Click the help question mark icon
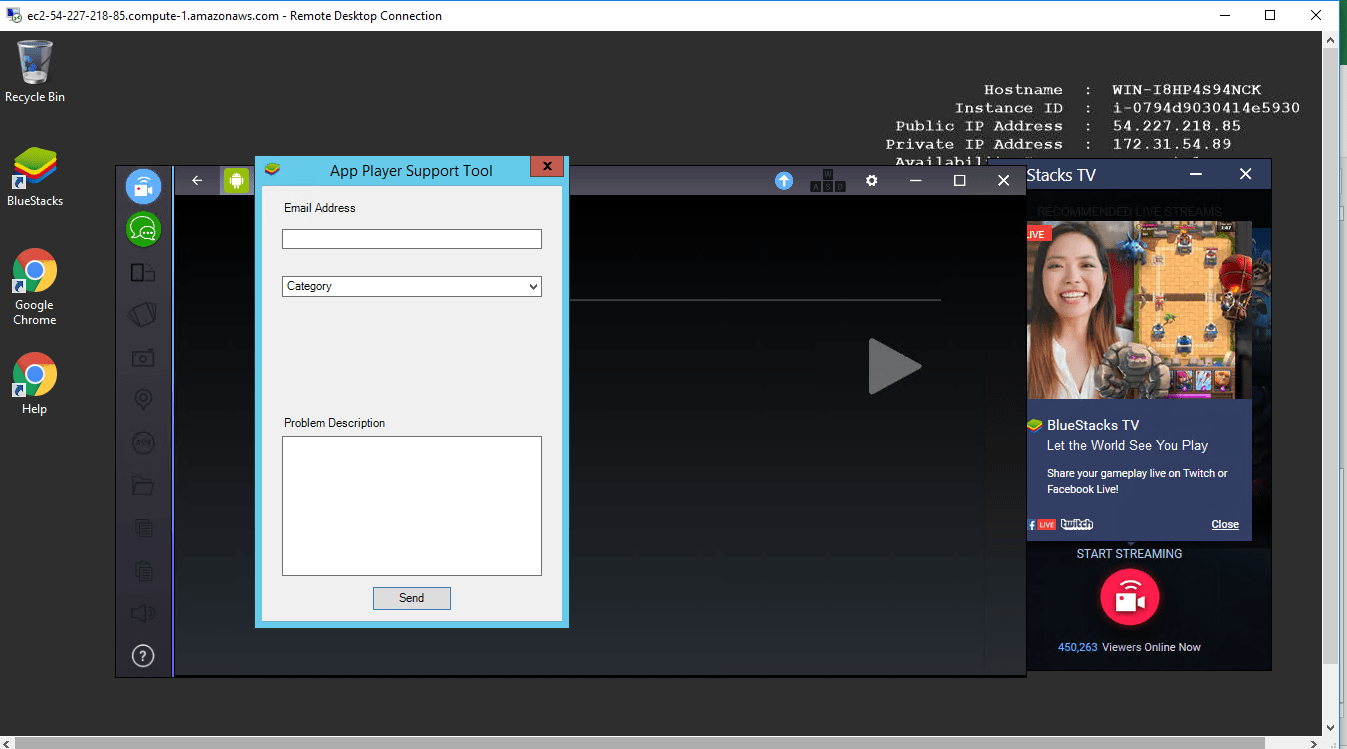The width and height of the screenshot is (1347, 749). click(x=143, y=656)
